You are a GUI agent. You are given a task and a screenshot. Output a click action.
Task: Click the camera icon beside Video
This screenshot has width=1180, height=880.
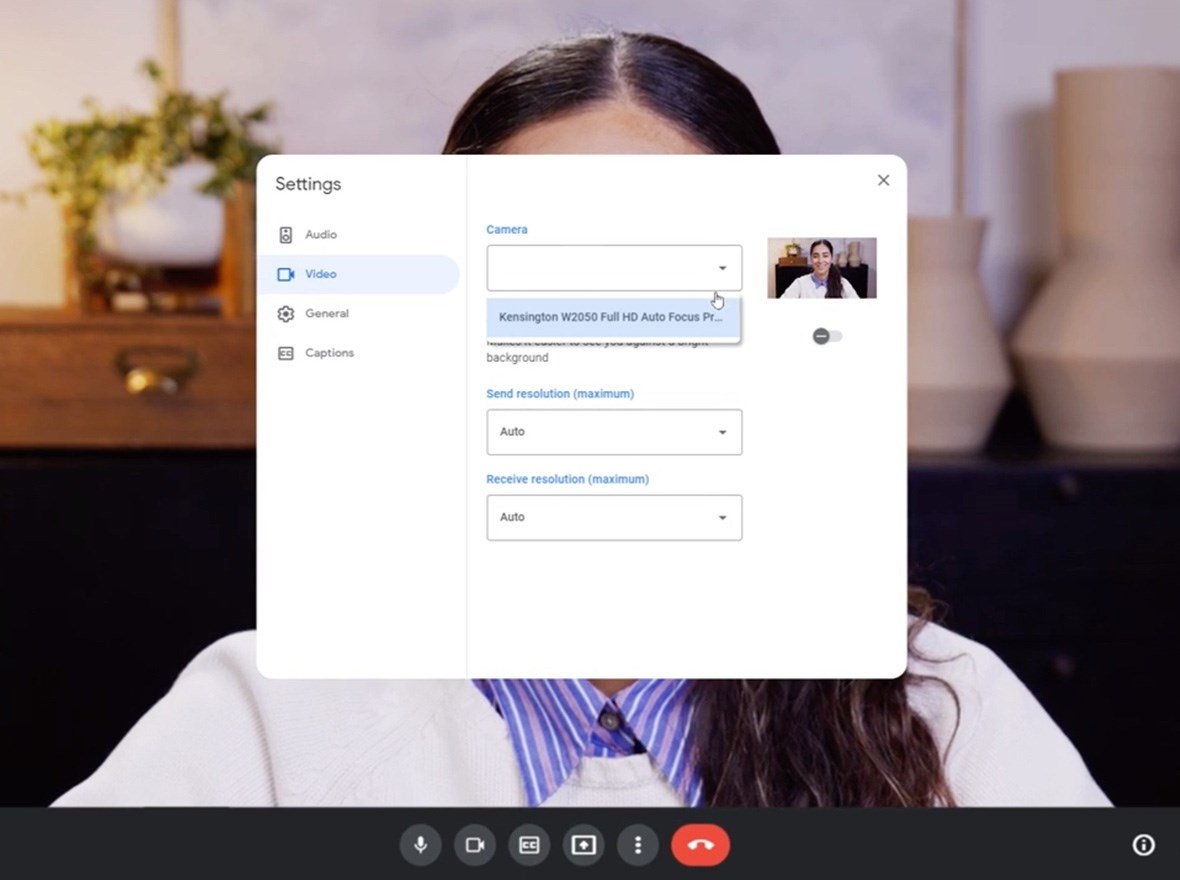pos(288,273)
